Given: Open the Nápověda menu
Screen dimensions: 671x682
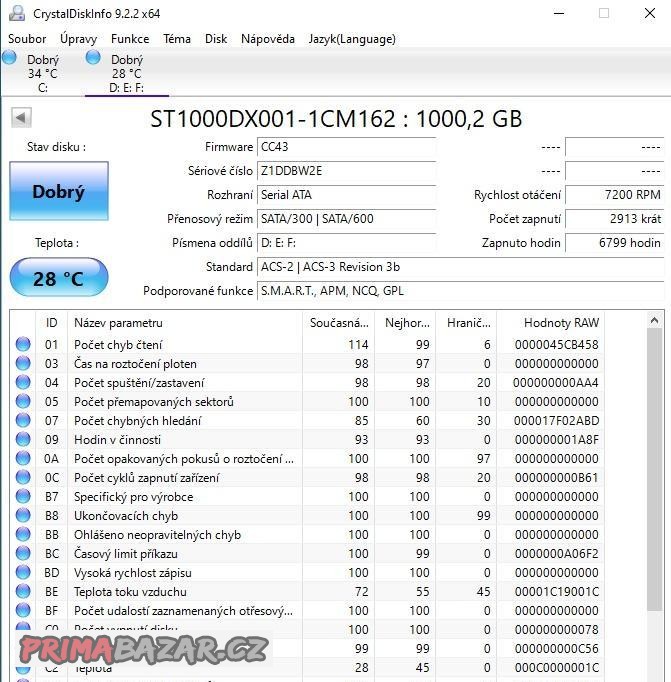Looking at the screenshot, I should 268,39.
